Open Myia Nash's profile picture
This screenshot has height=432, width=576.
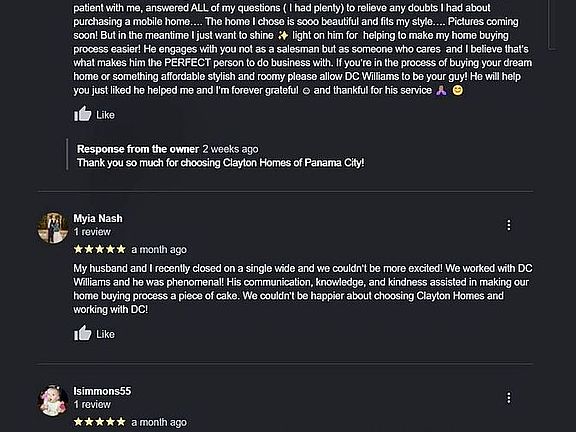(x=53, y=228)
